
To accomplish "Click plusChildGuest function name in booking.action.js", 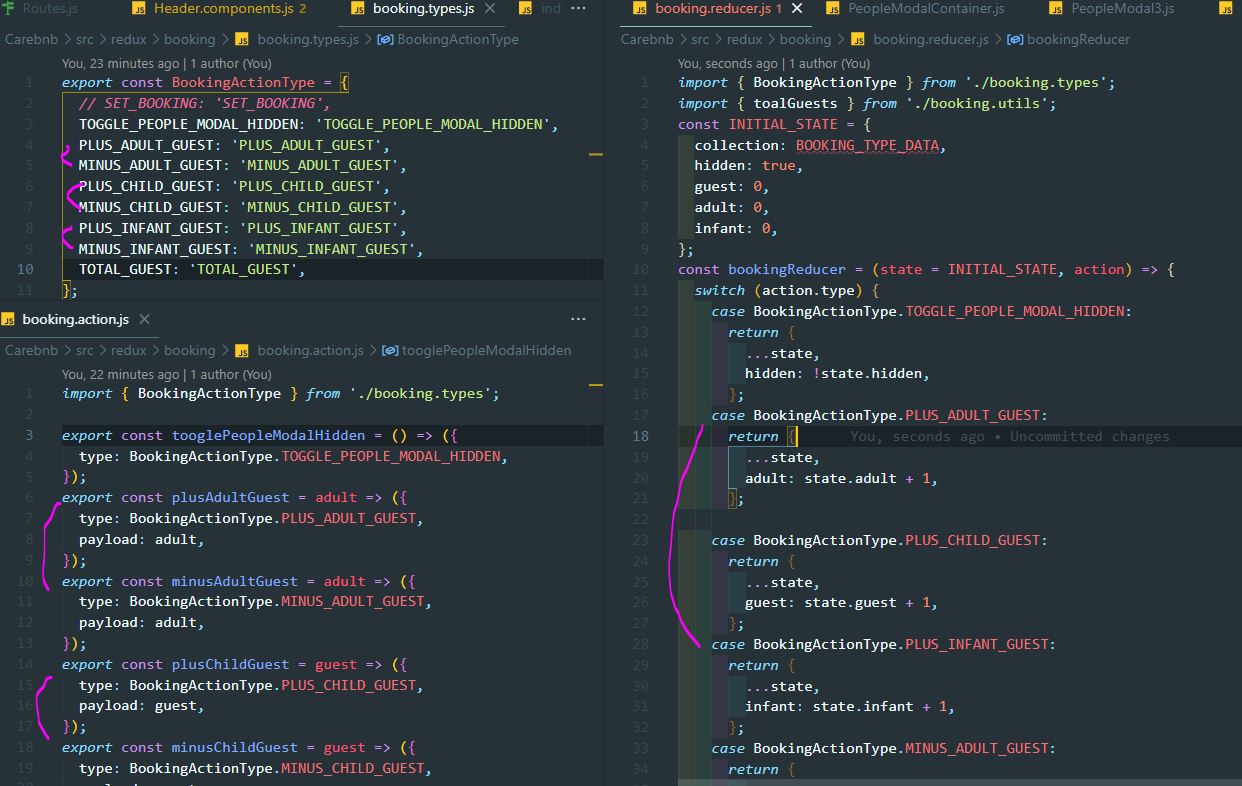I will 230,664.
